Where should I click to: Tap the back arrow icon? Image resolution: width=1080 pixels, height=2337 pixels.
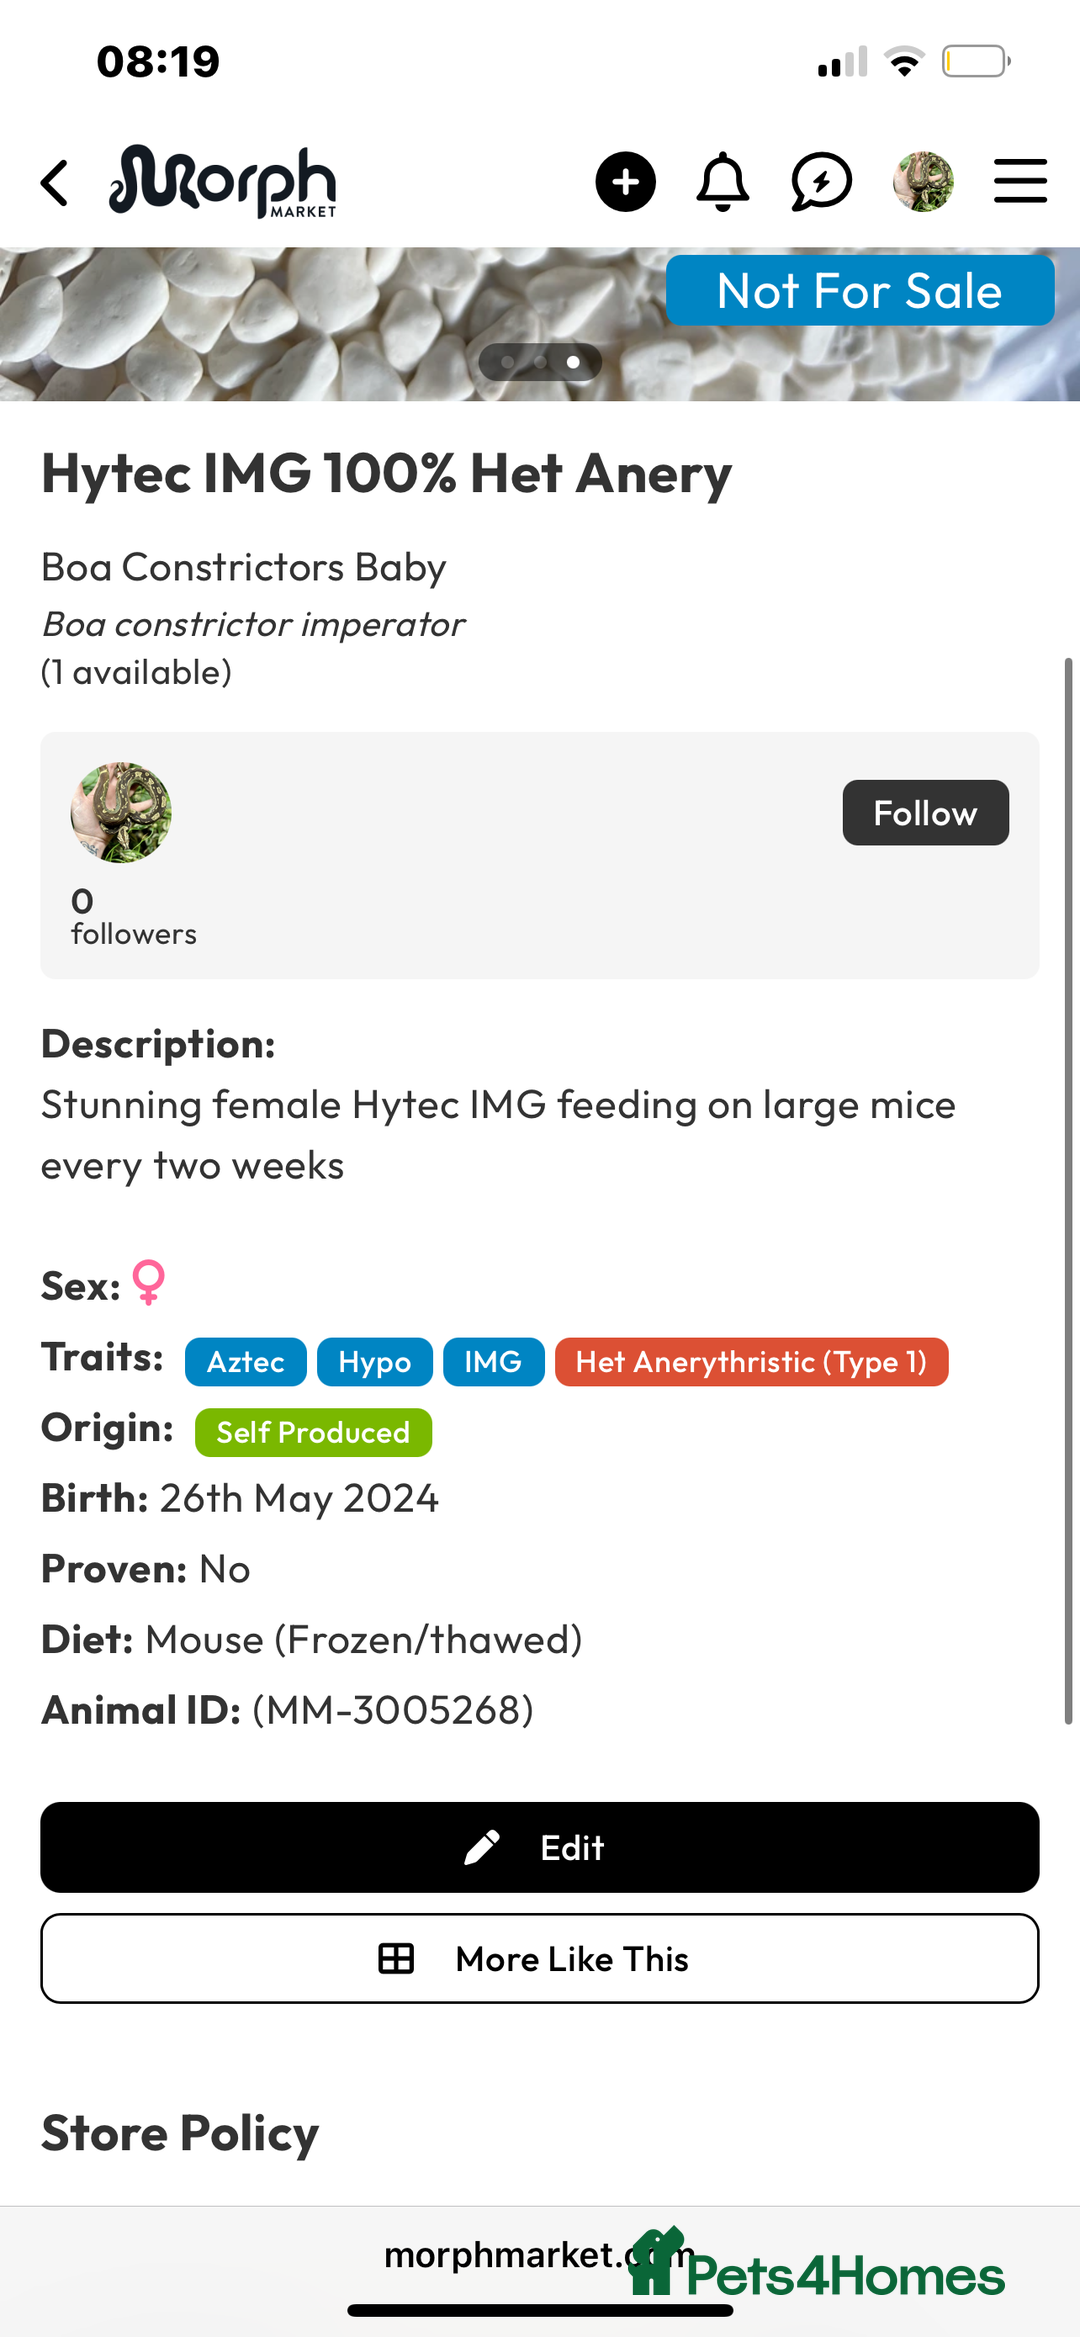(55, 183)
